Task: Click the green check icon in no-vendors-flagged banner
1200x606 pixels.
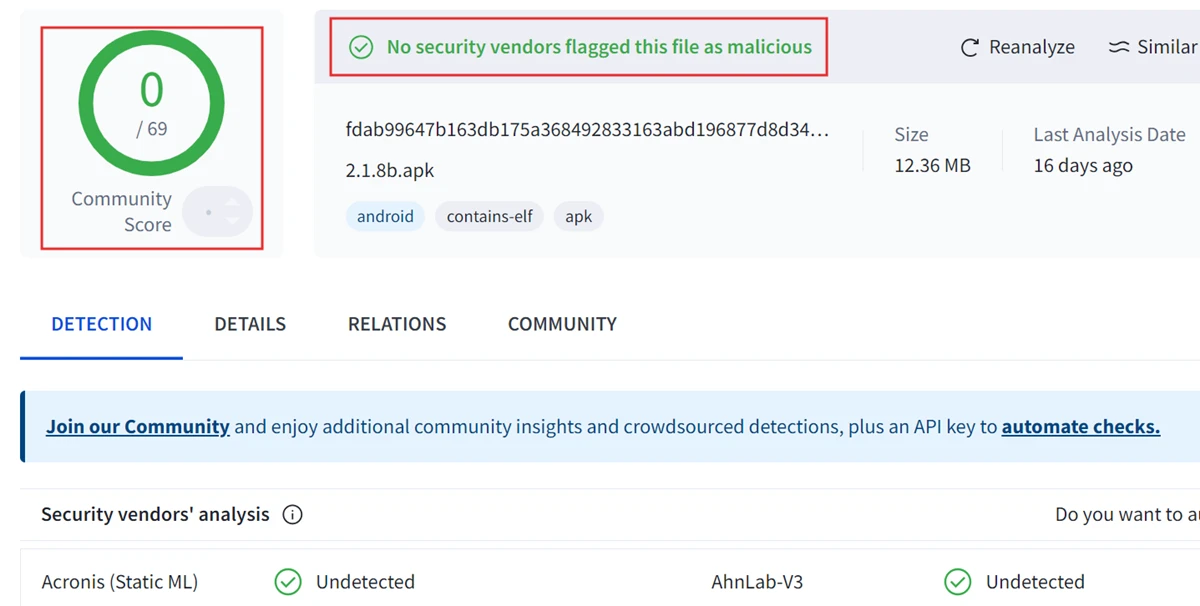Action: point(360,47)
